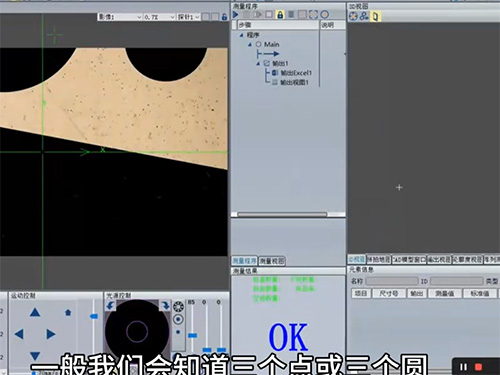Screen dimensions: 500x375
Task: Click the 测量值 column header
Action: point(444,293)
